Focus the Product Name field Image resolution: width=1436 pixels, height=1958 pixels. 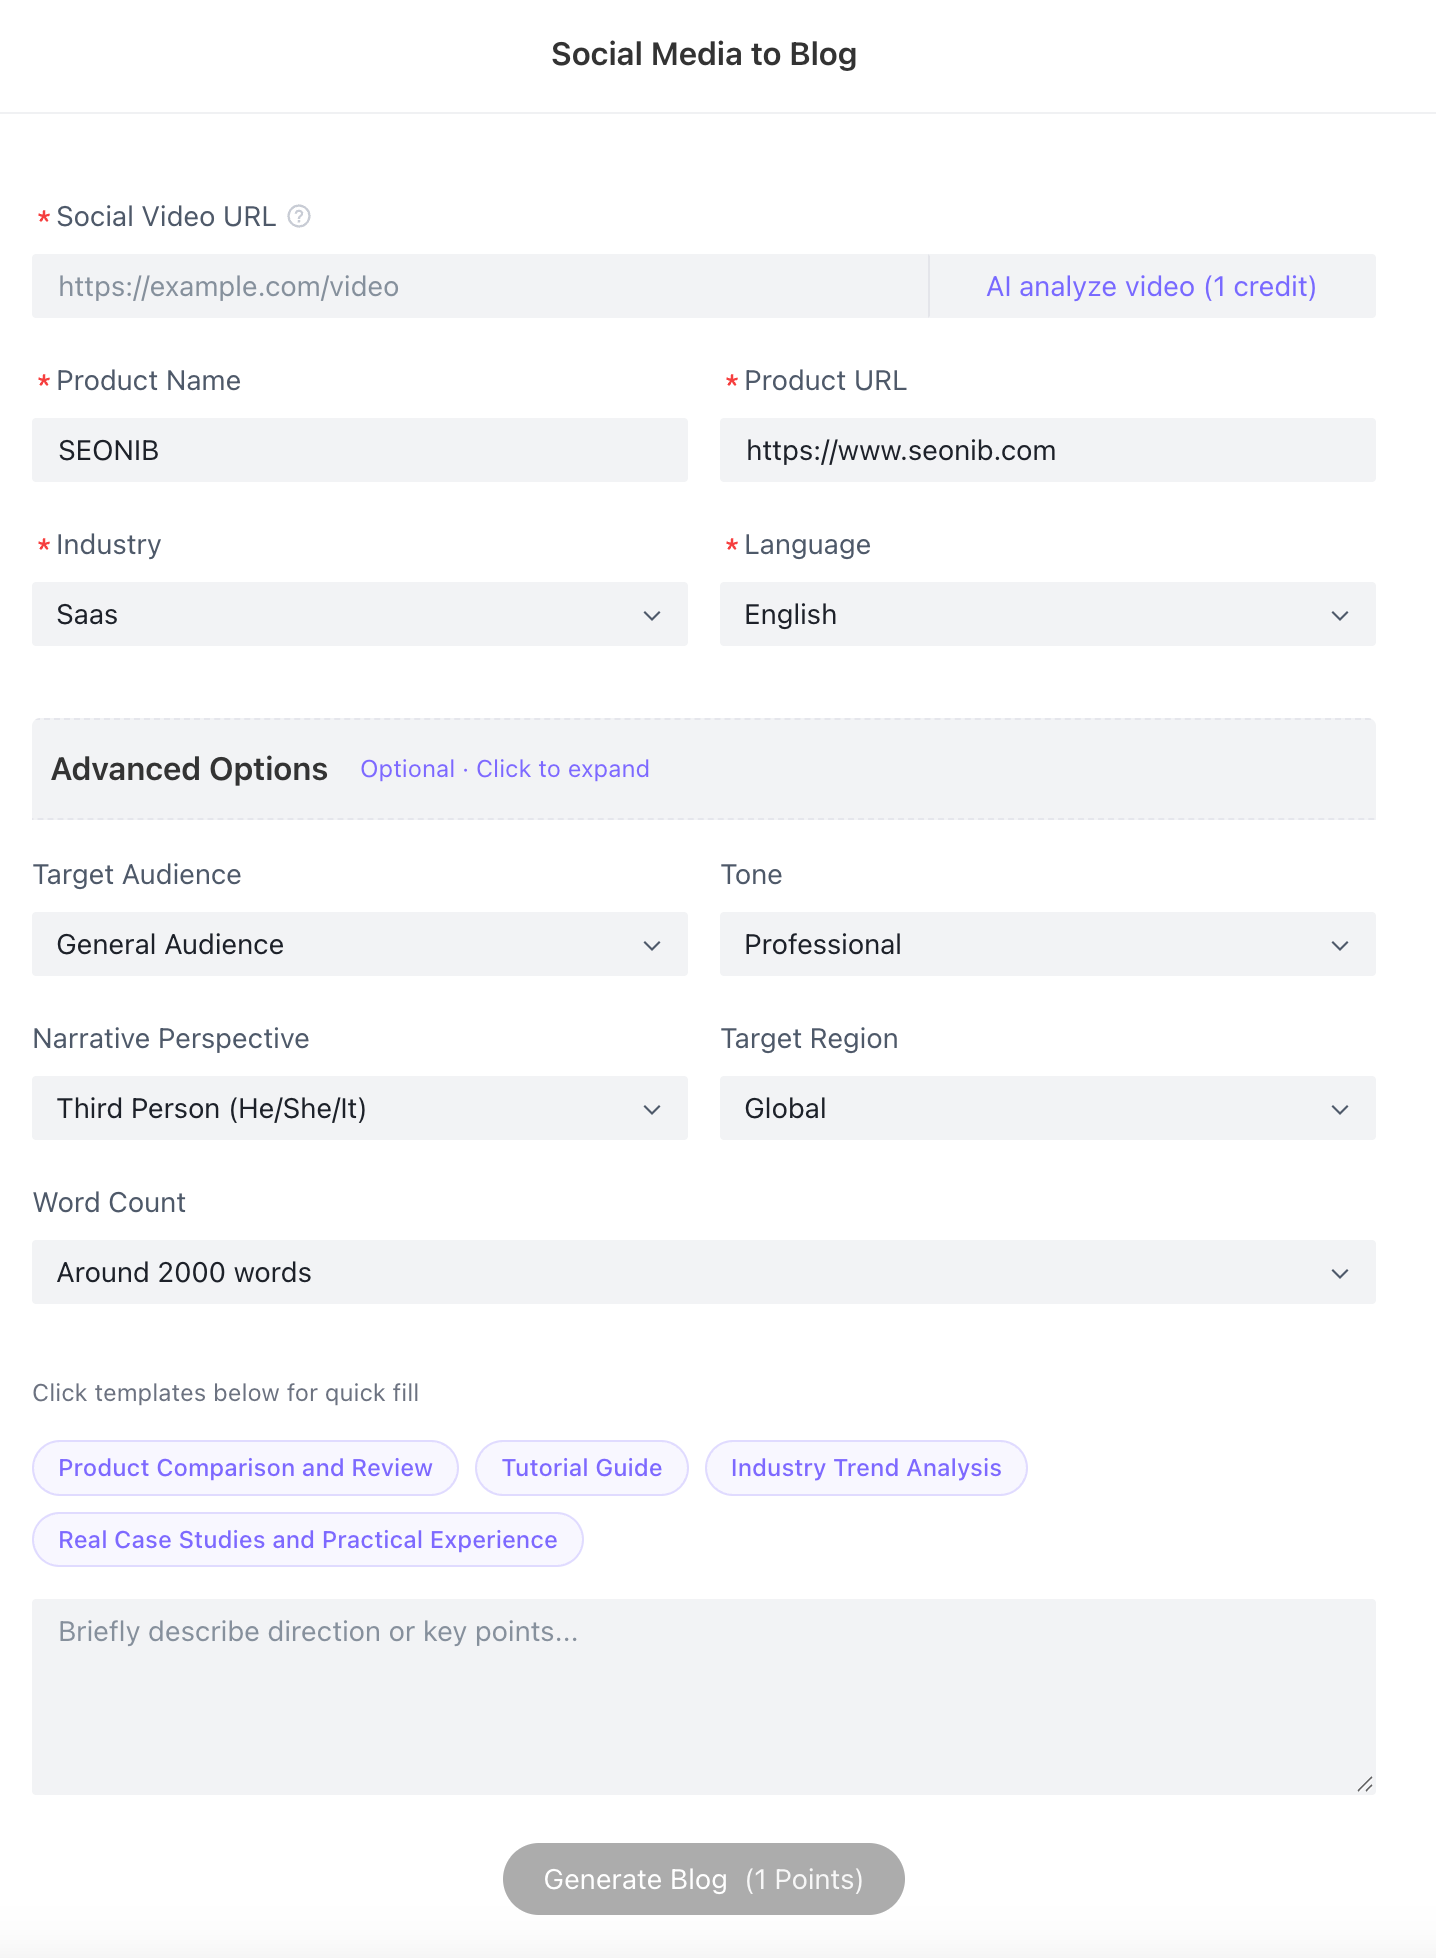(x=360, y=451)
